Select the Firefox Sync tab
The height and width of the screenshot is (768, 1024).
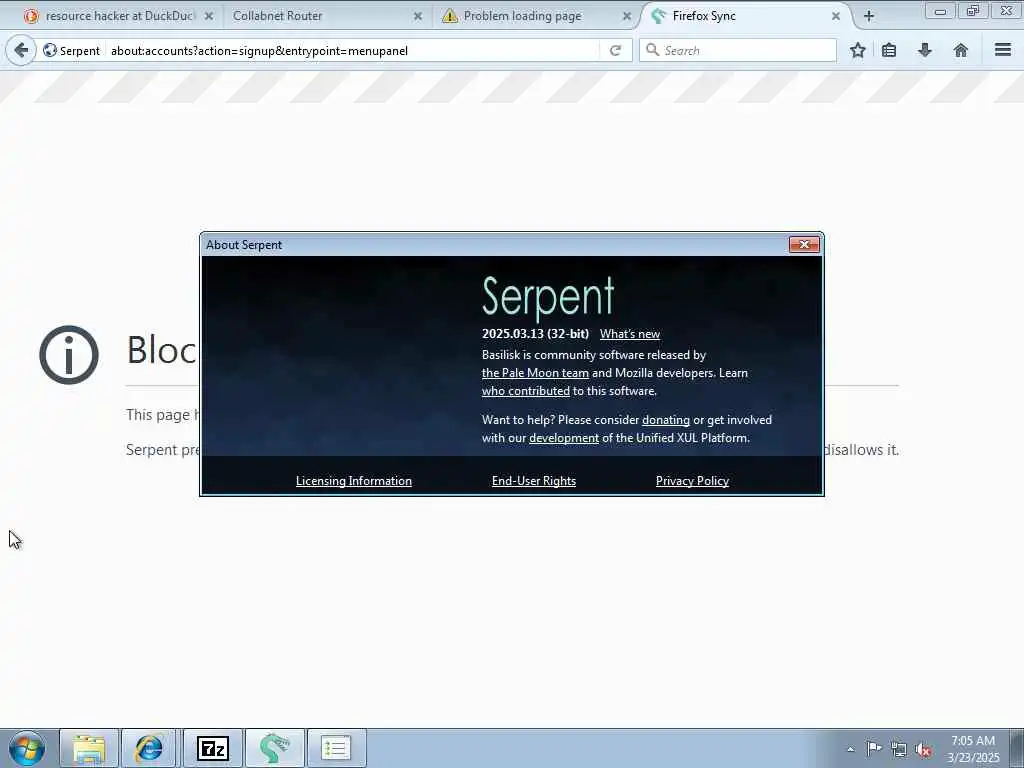click(744, 16)
